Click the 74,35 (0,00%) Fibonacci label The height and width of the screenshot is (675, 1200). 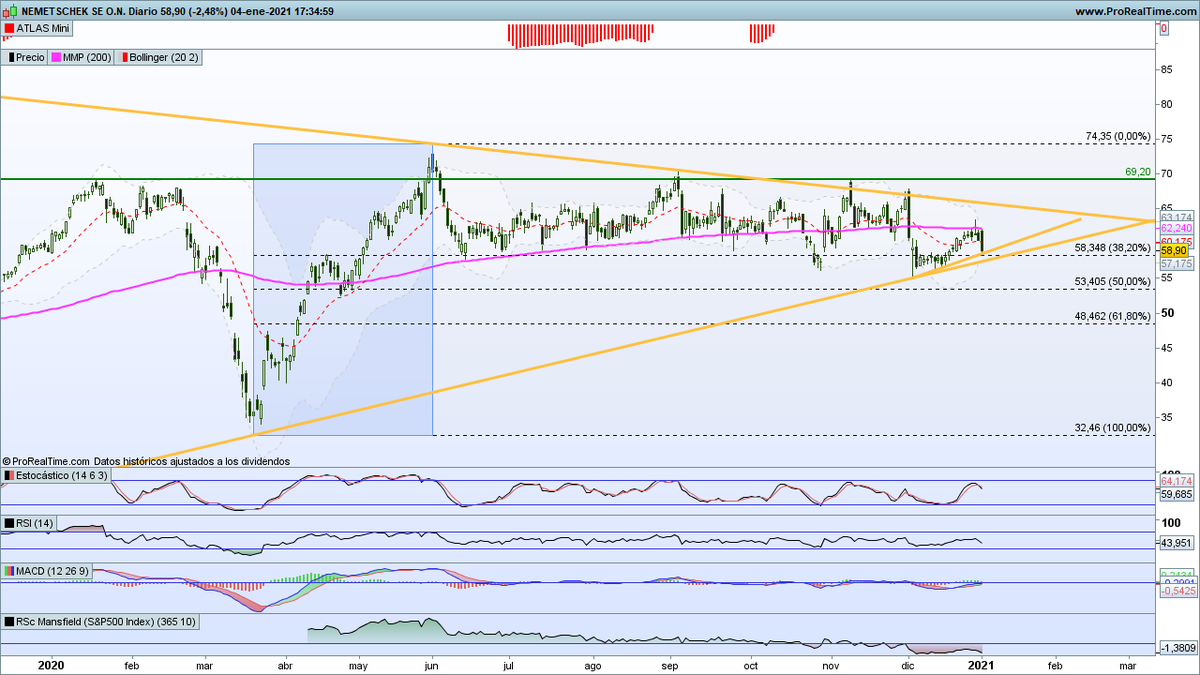pyautogui.click(x=1119, y=136)
